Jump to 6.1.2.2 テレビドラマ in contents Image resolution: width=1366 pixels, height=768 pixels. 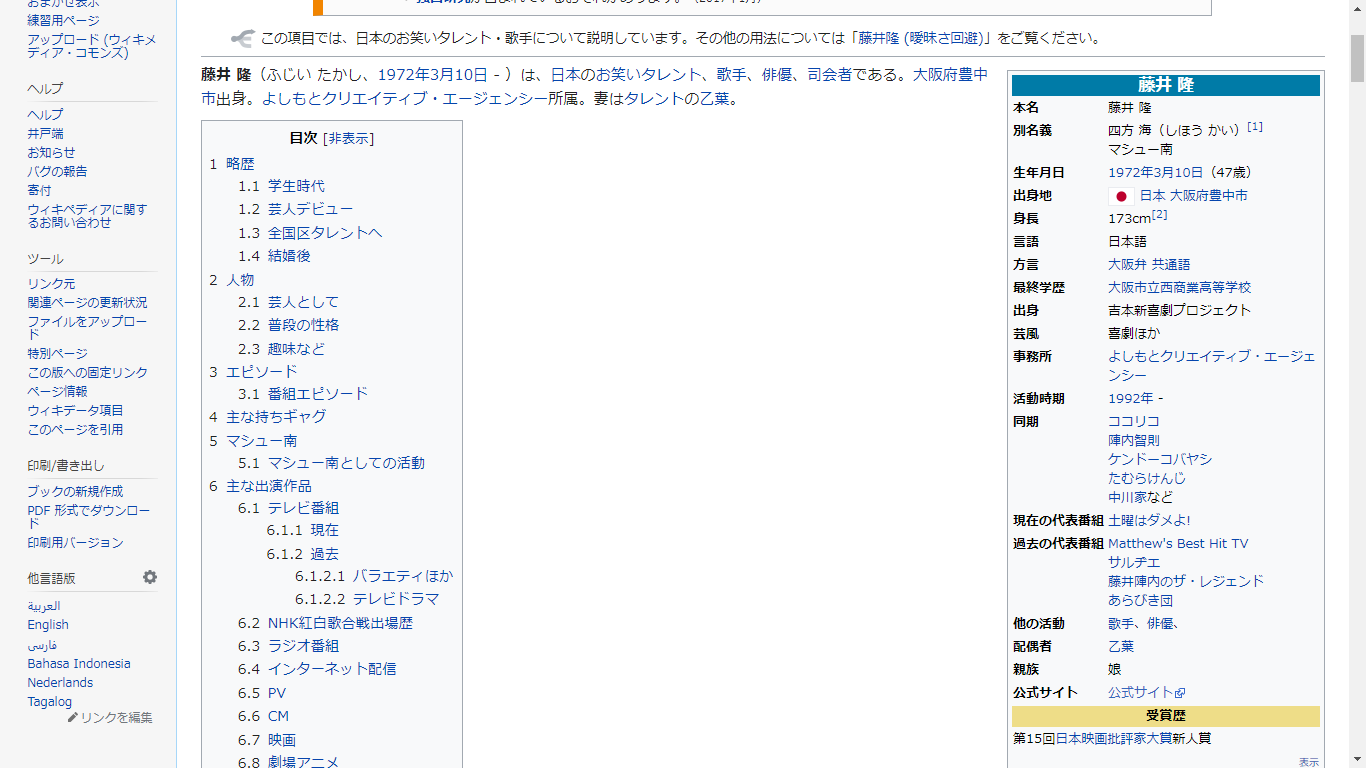click(367, 599)
